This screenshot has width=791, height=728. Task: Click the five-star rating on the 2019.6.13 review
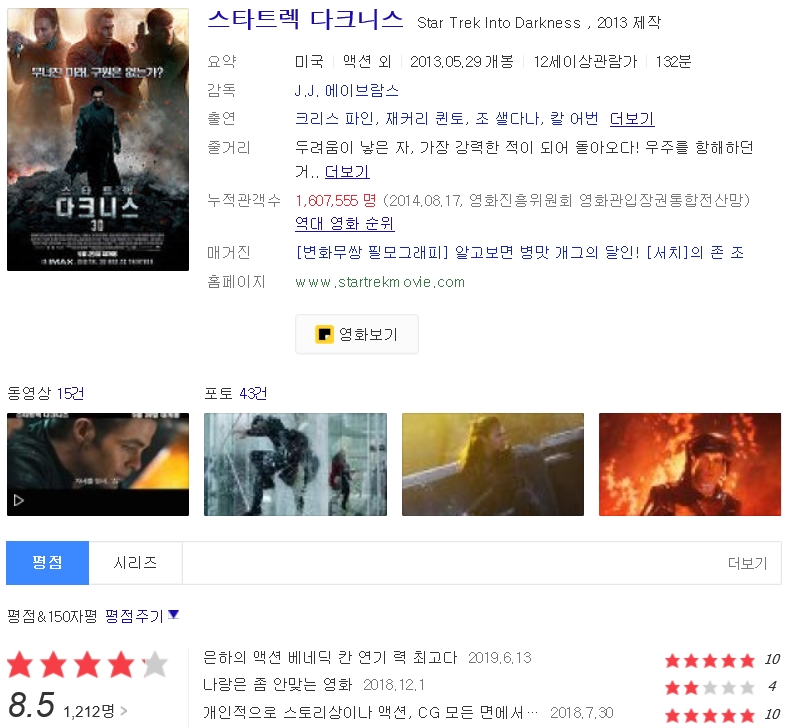pyautogui.click(x=709, y=660)
